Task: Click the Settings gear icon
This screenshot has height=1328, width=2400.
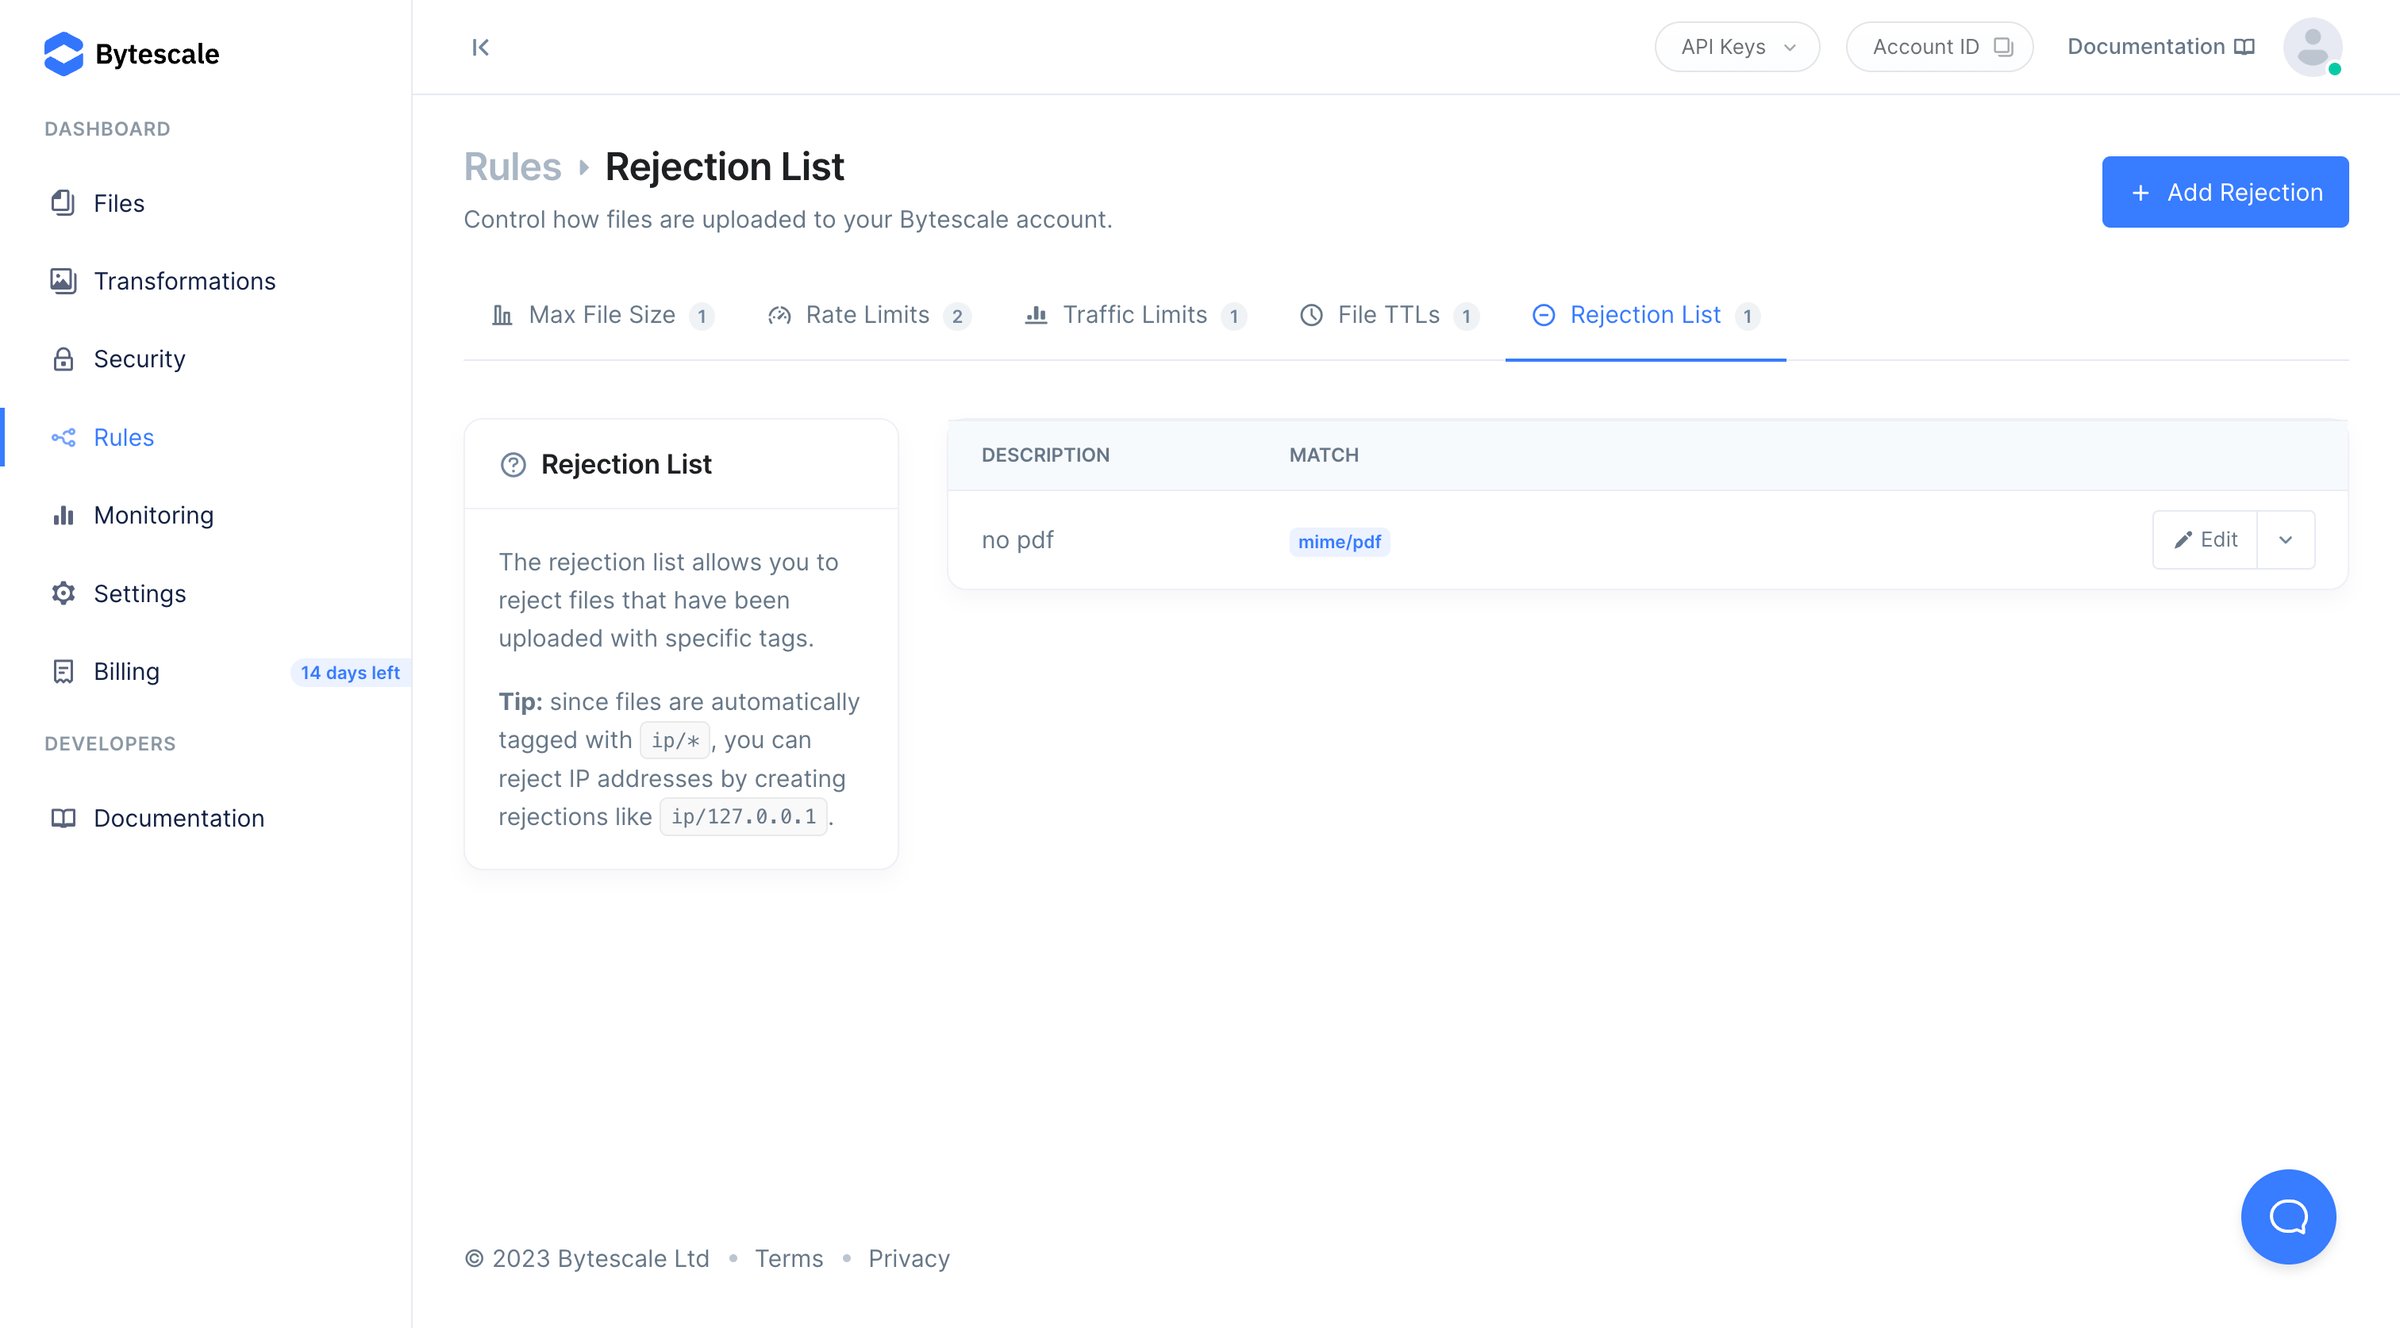Action: [x=63, y=593]
